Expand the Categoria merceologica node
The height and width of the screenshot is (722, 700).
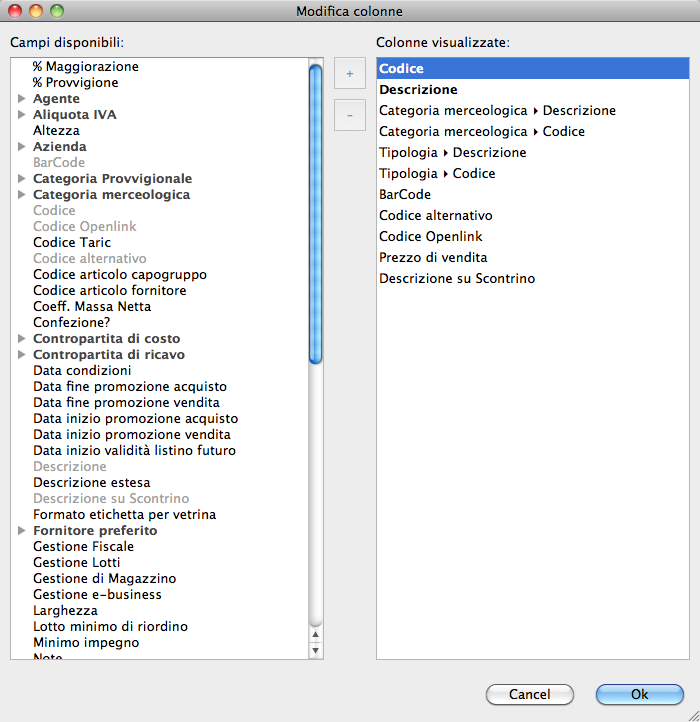coord(22,195)
